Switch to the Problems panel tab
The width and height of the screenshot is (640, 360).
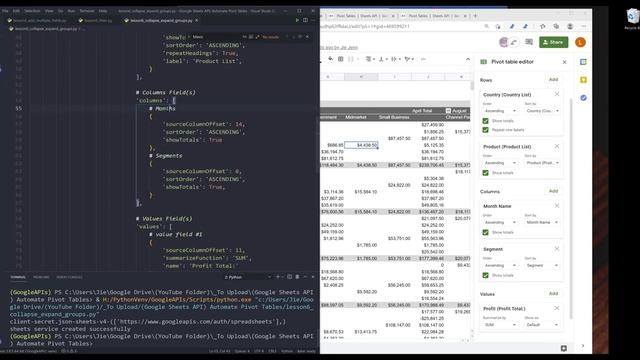point(41,277)
